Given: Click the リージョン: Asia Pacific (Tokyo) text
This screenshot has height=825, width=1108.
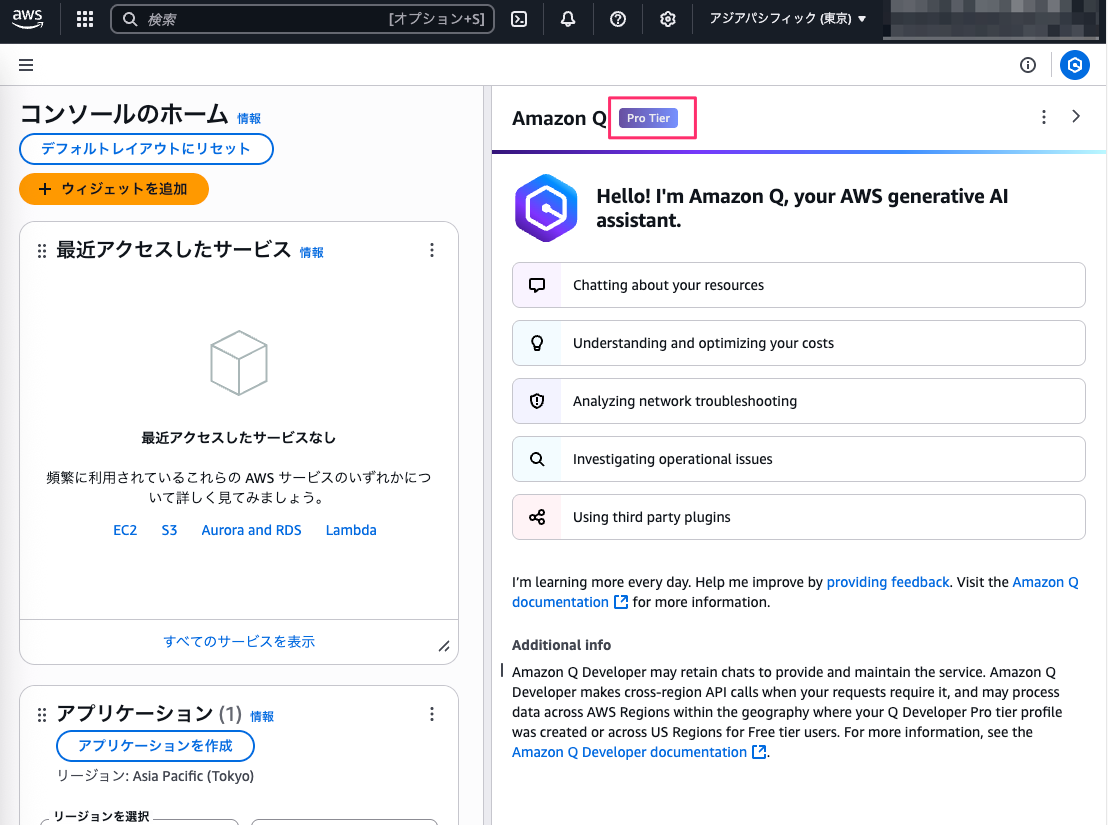Looking at the screenshot, I should [x=155, y=776].
